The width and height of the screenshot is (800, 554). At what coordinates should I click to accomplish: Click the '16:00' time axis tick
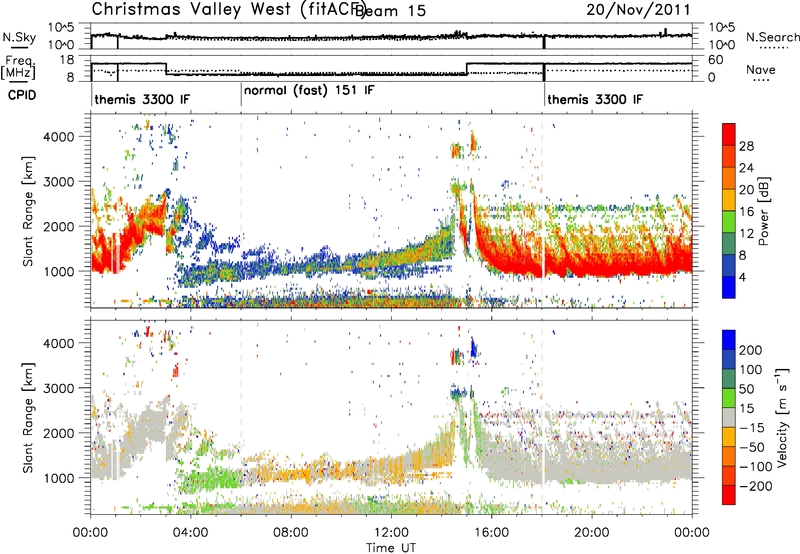(x=491, y=533)
